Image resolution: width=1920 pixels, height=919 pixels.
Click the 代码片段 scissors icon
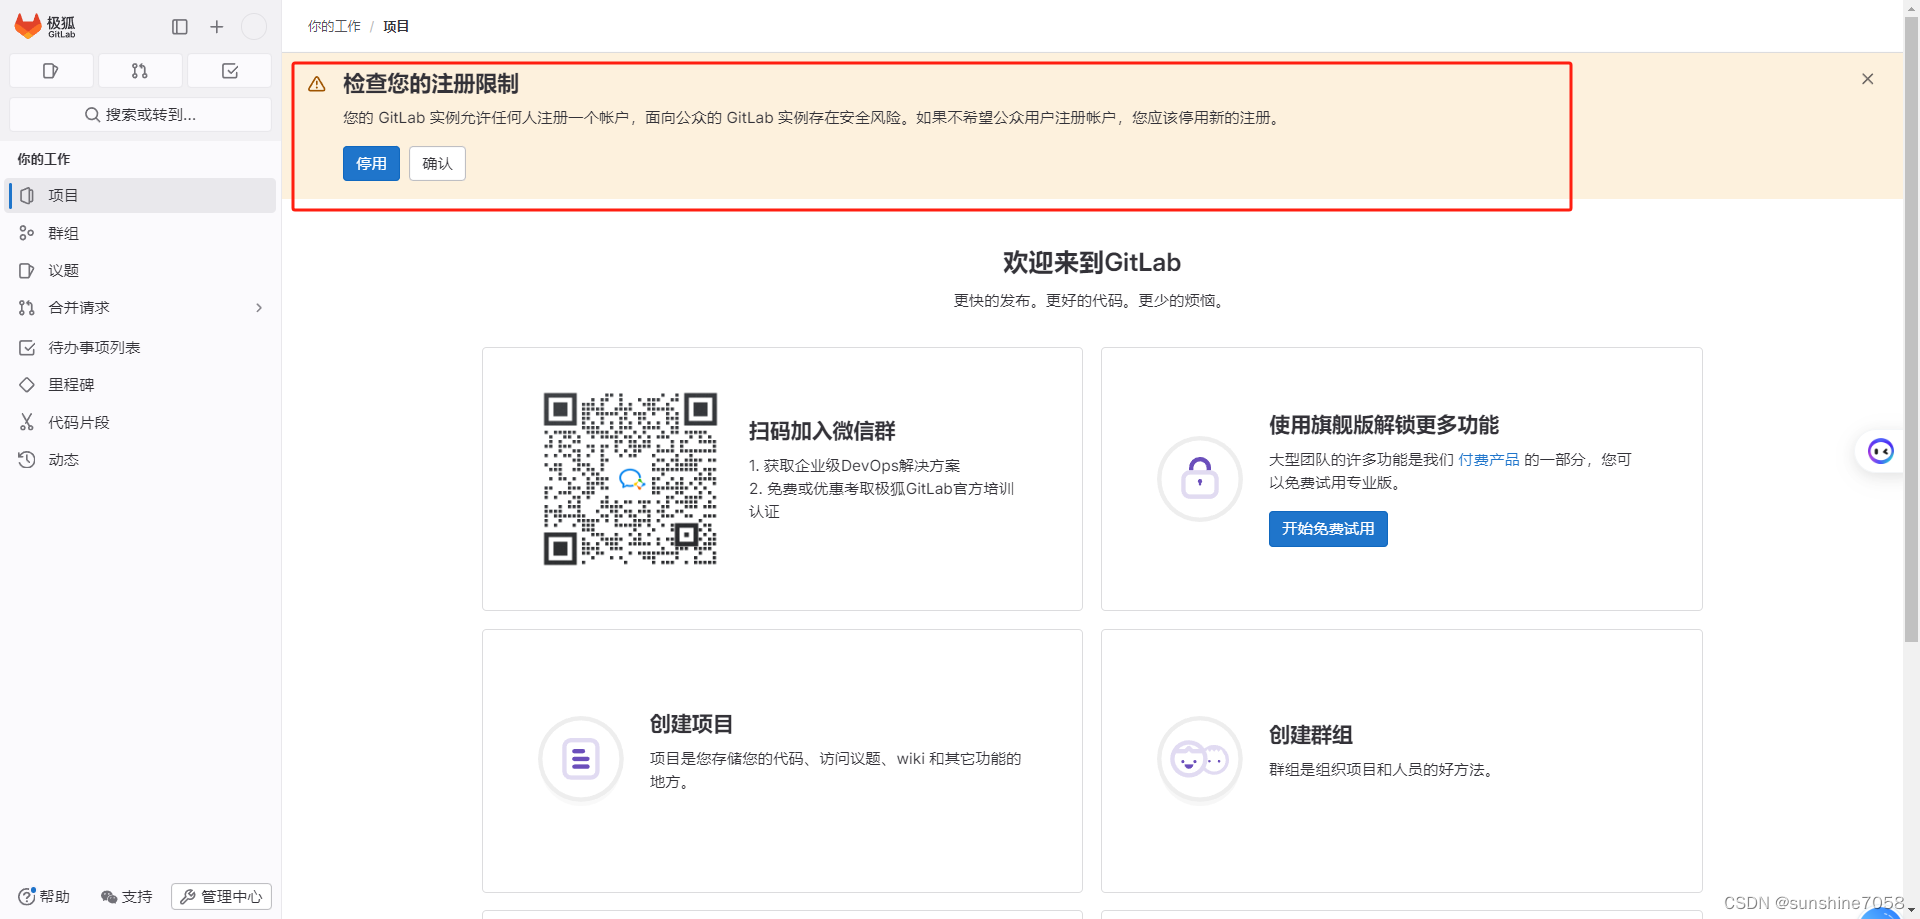tap(27, 423)
